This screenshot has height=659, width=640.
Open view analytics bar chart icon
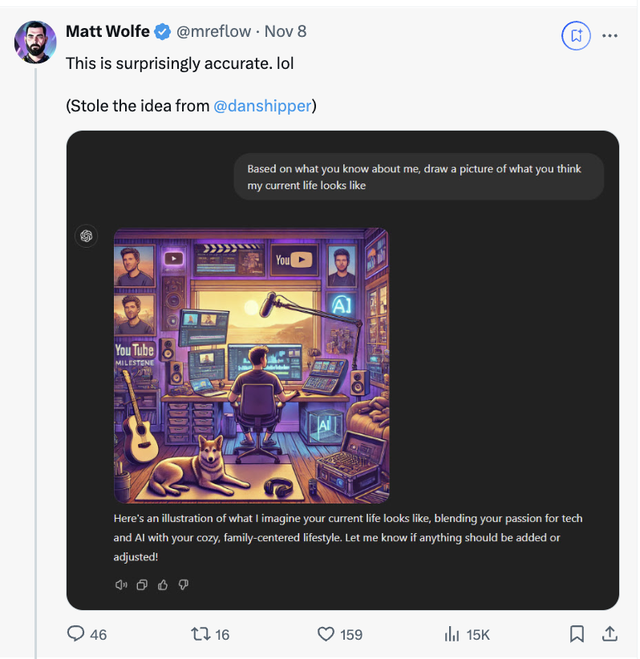[x=451, y=634]
